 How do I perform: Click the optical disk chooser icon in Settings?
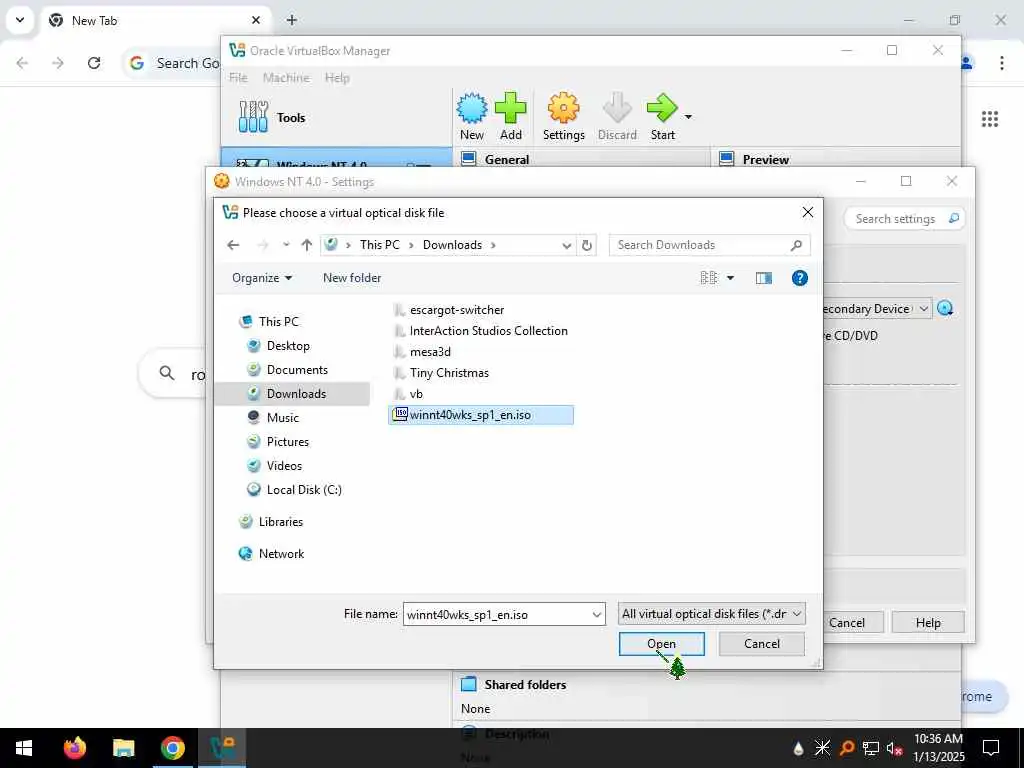[x=946, y=308]
